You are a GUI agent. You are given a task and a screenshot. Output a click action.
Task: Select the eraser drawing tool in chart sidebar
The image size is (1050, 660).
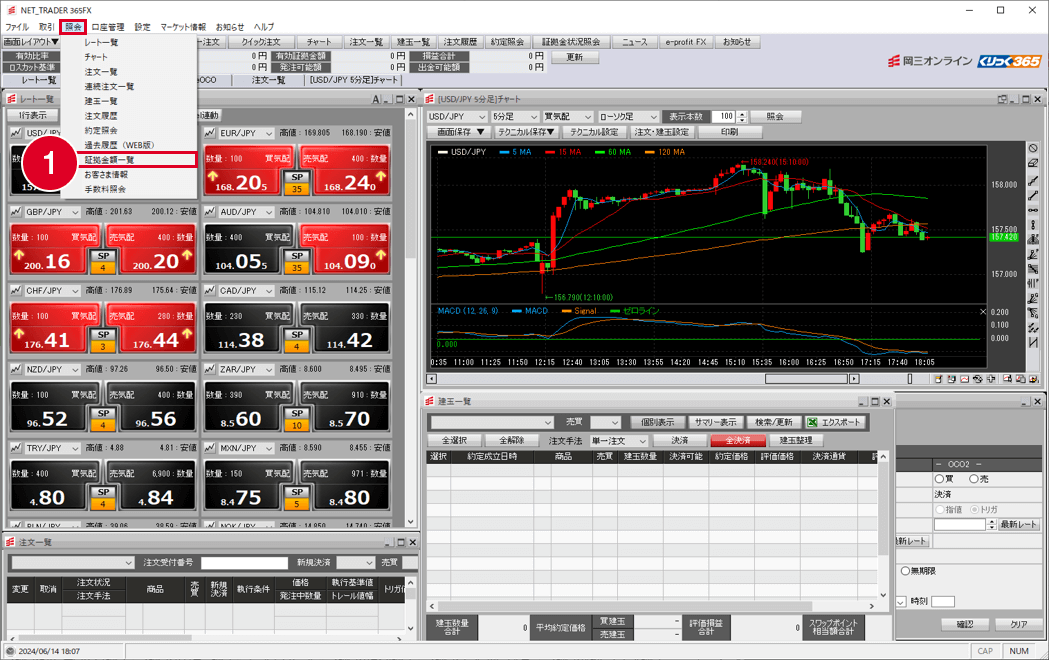[x=1033, y=163]
